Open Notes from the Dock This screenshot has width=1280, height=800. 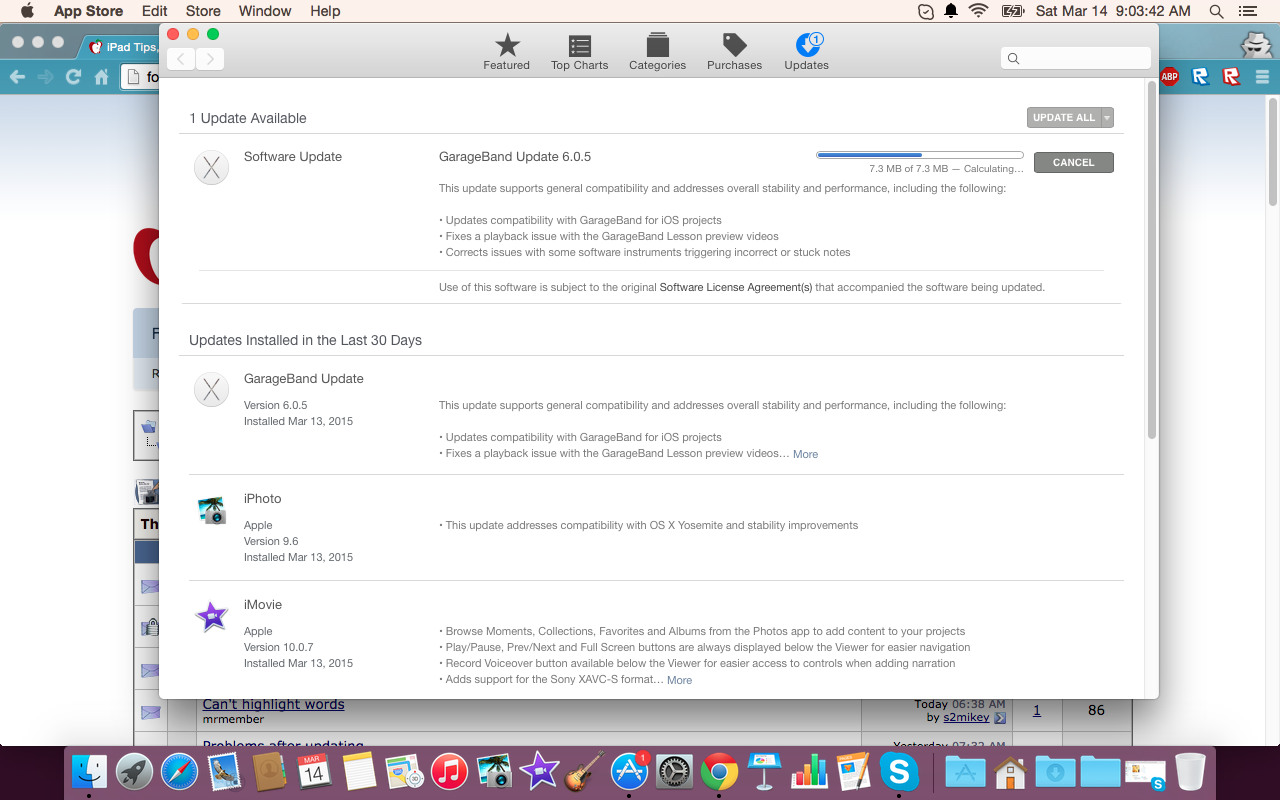click(359, 771)
